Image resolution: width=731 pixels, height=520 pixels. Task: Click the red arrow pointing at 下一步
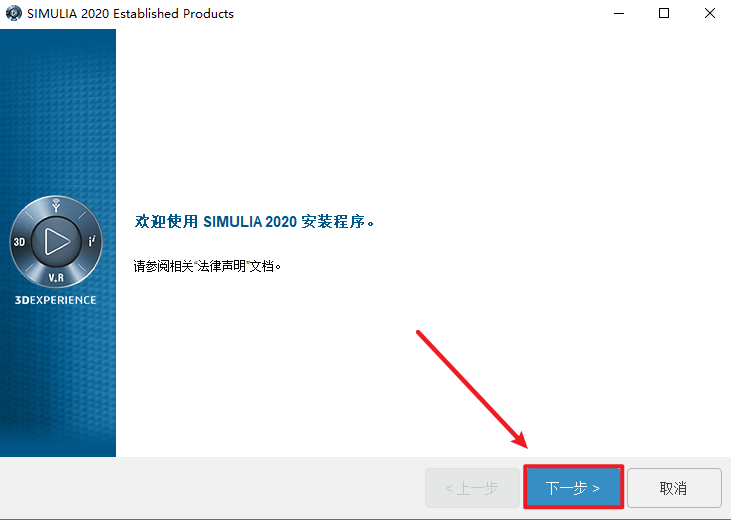[x=472, y=389]
